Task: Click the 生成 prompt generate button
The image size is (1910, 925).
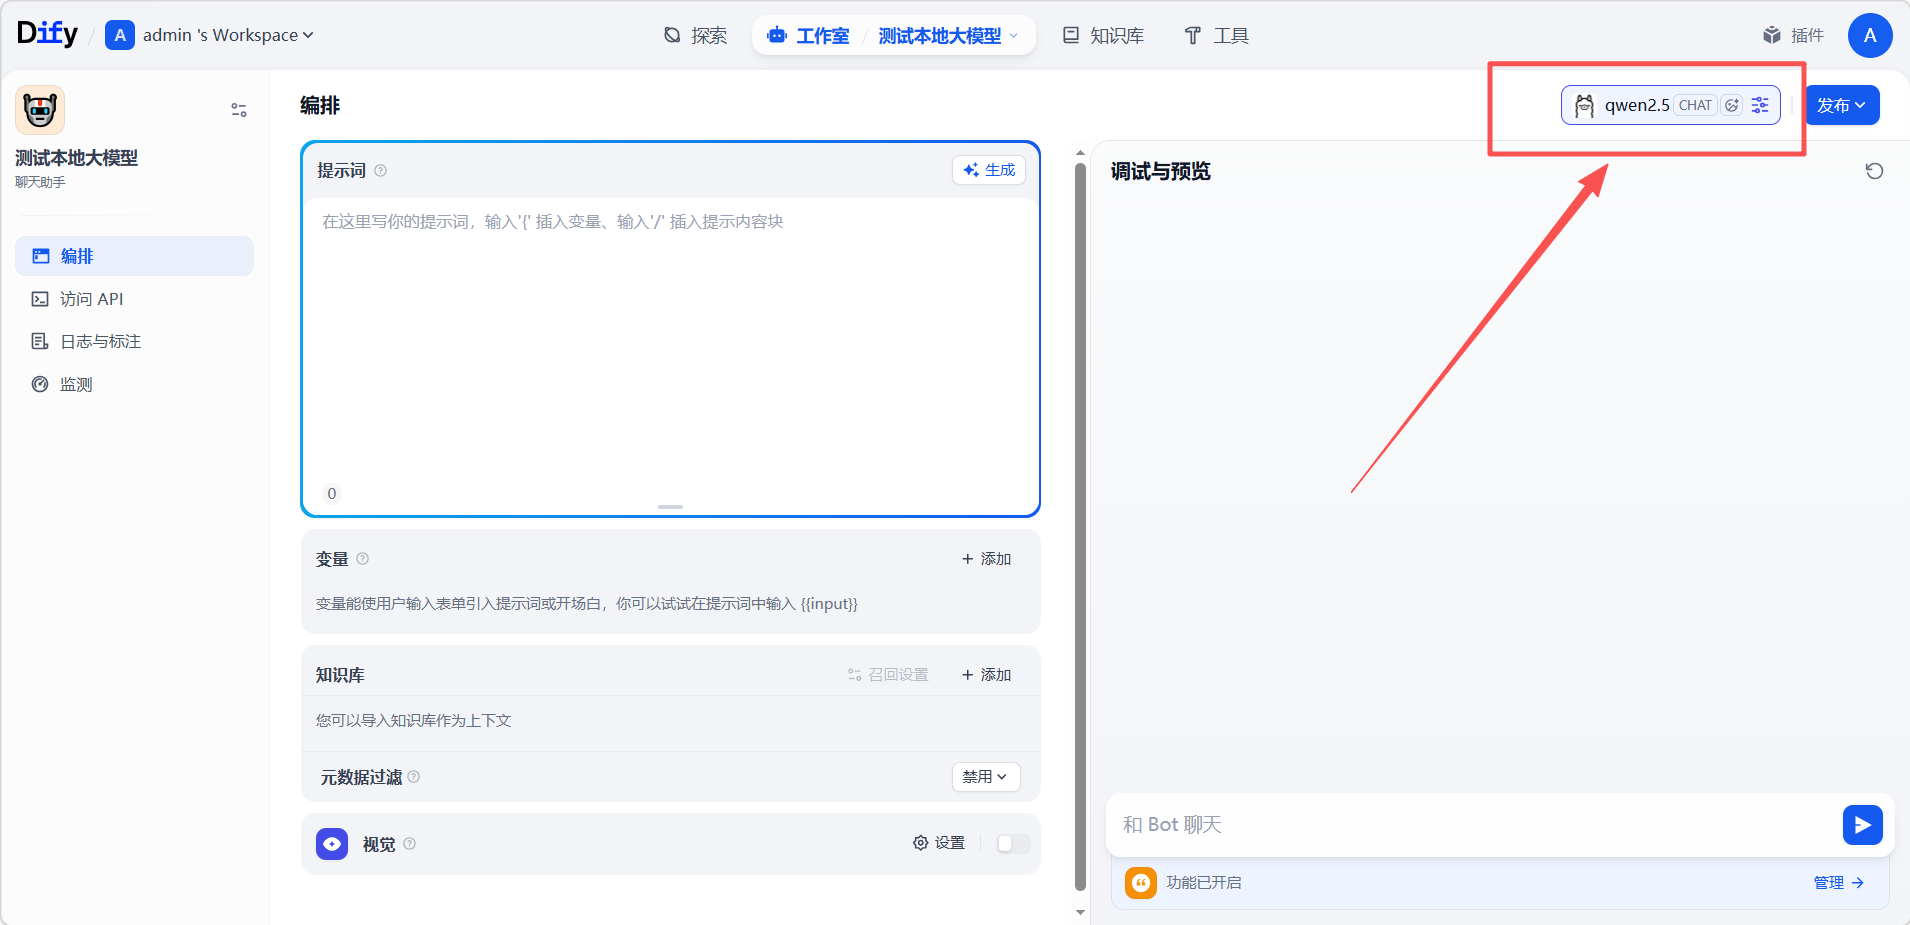Action: click(x=989, y=170)
